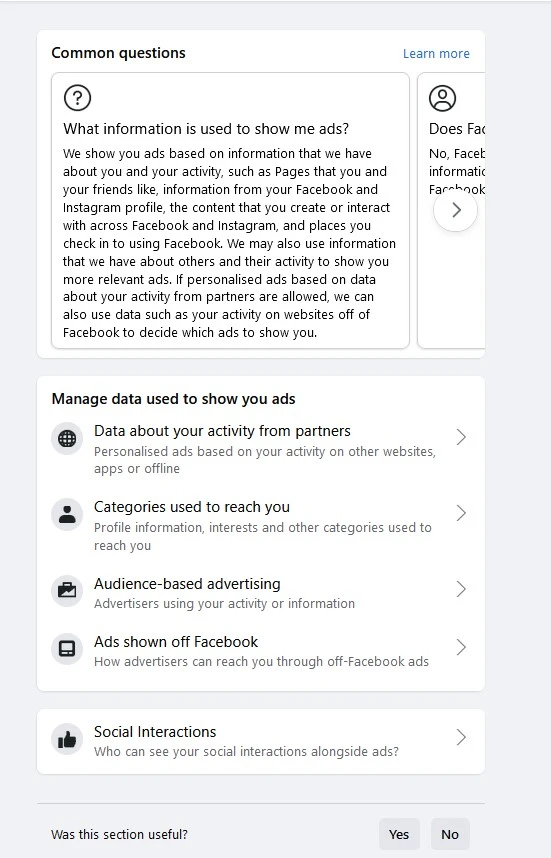Expand chevron next to Audience-based advertising
The image size is (551, 858).
click(x=461, y=589)
